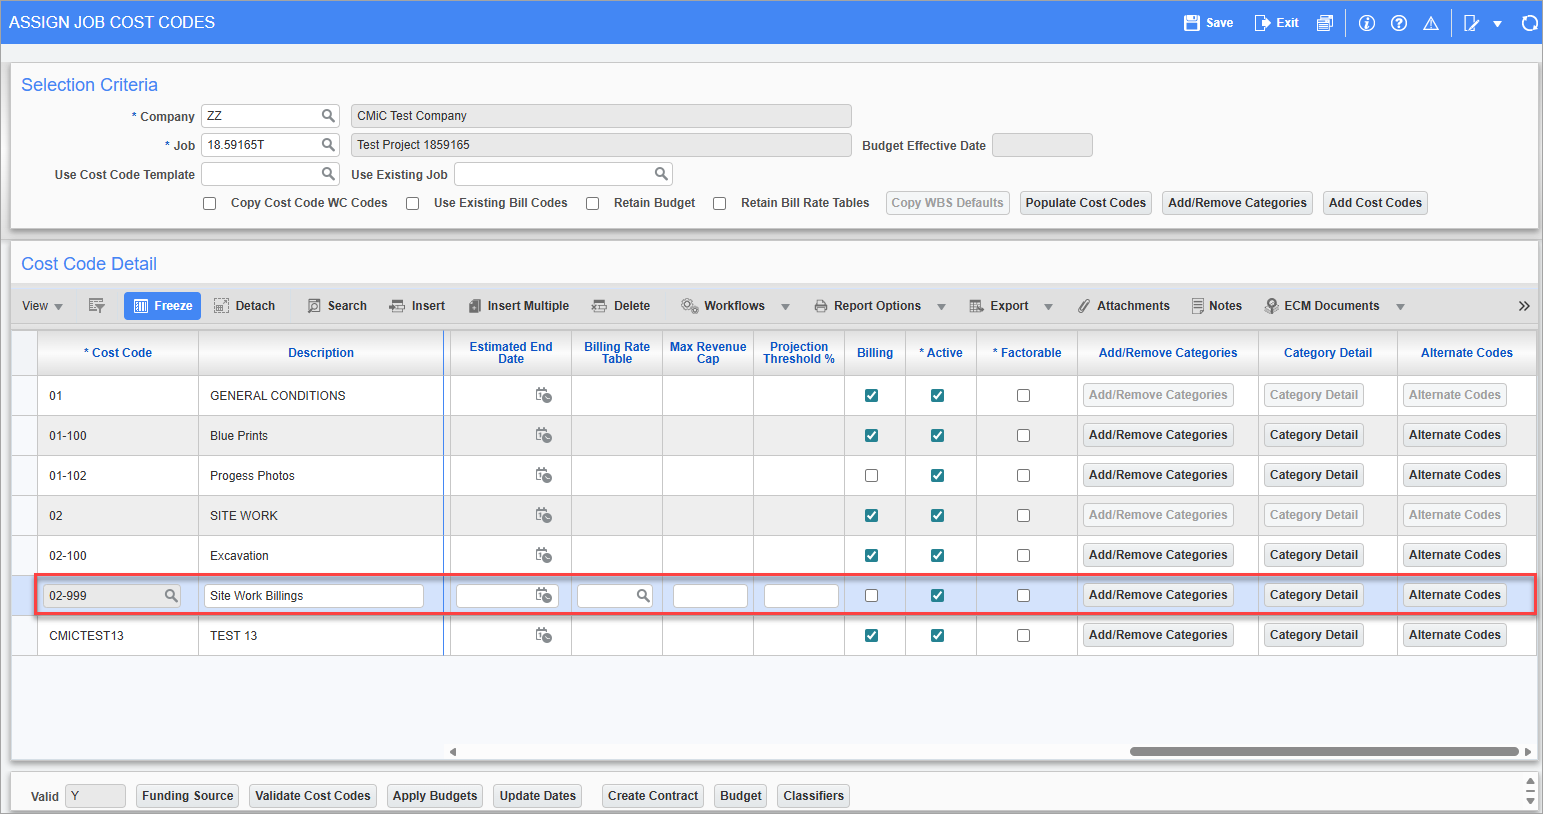Open the info icon in header
Image resolution: width=1543 pixels, height=814 pixels.
click(1367, 23)
